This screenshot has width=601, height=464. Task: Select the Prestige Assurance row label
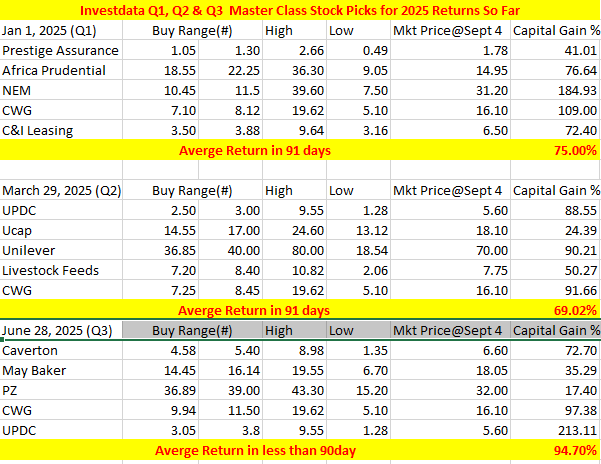point(61,50)
